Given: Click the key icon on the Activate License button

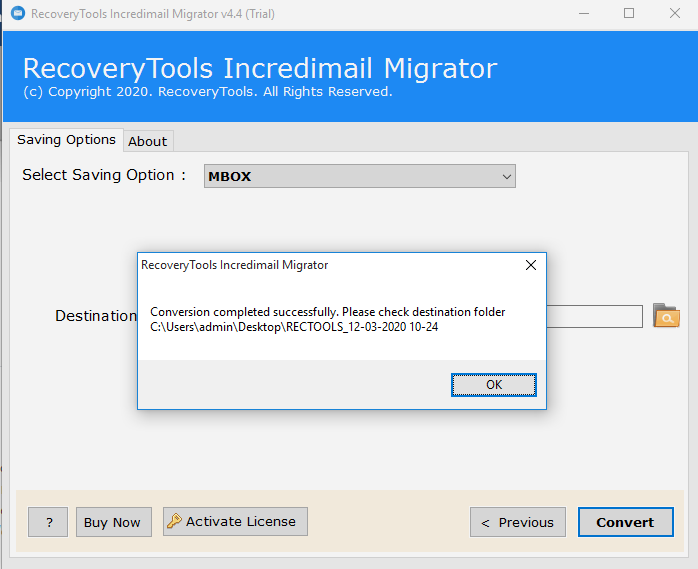Looking at the screenshot, I should (x=174, y=521).
